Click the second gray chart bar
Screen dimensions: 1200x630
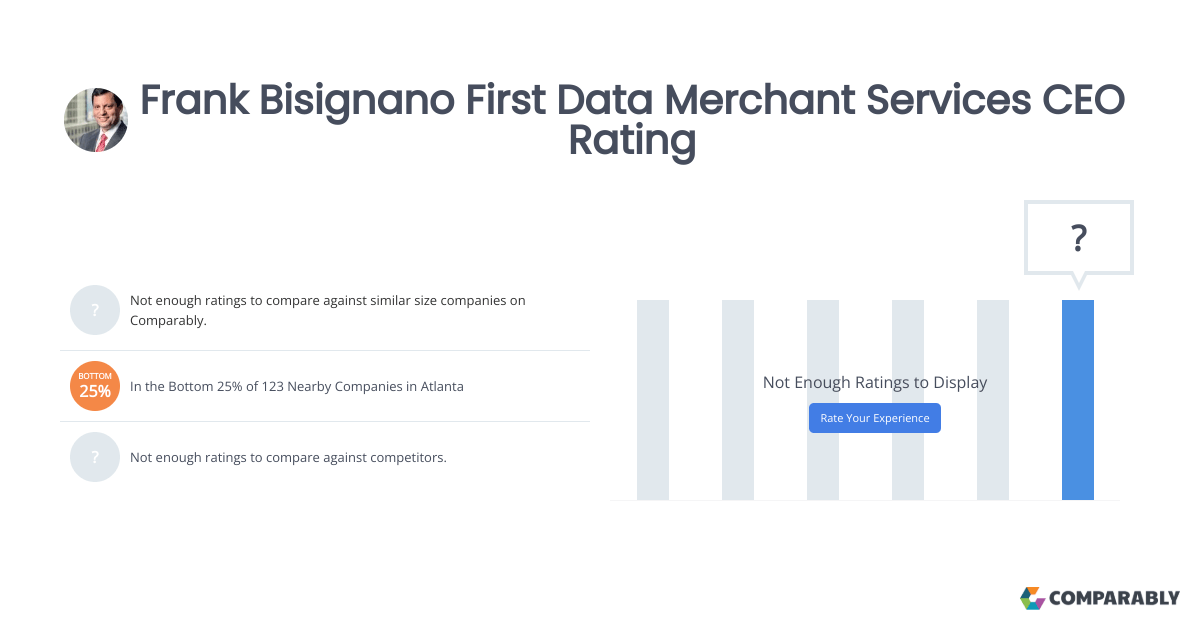738,398
